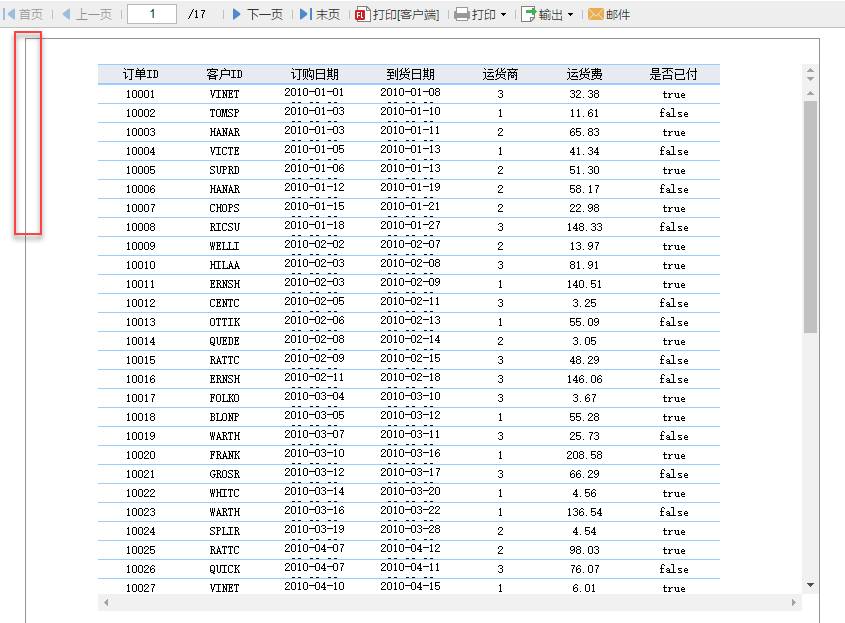Select customer cell VINET in row 10001
Image resolution: width=845 pixels, height=623 pixels.
coord(224,94)
